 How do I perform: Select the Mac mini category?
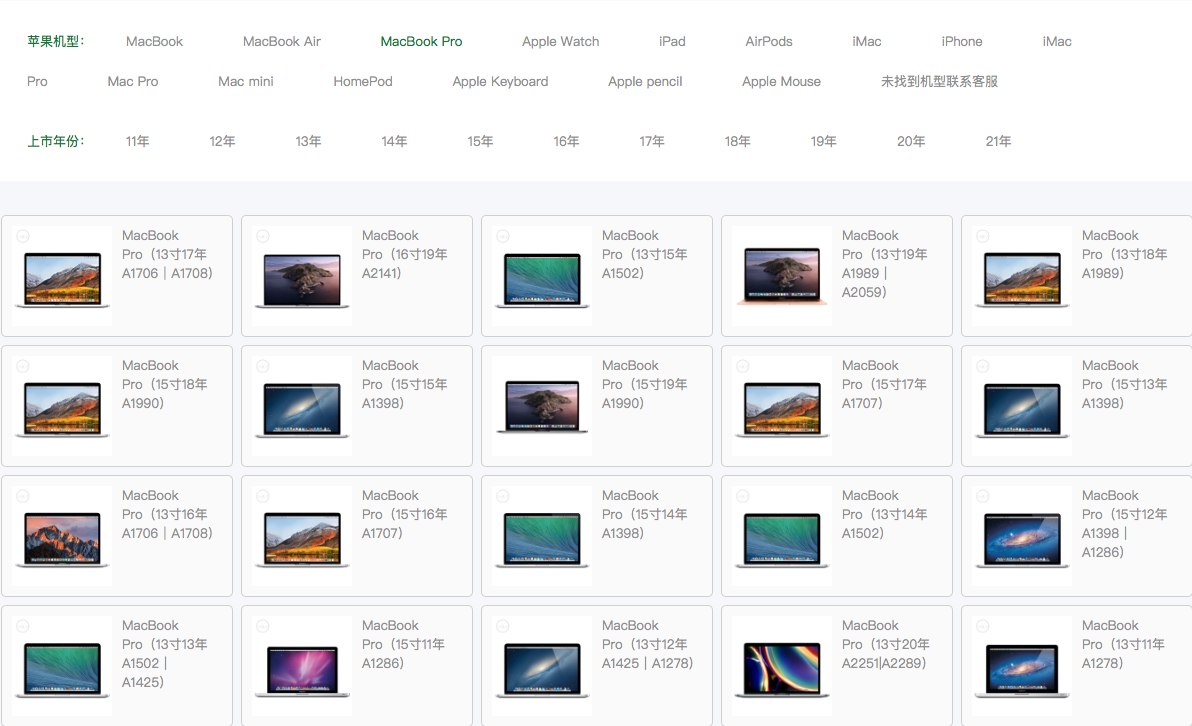246,81
